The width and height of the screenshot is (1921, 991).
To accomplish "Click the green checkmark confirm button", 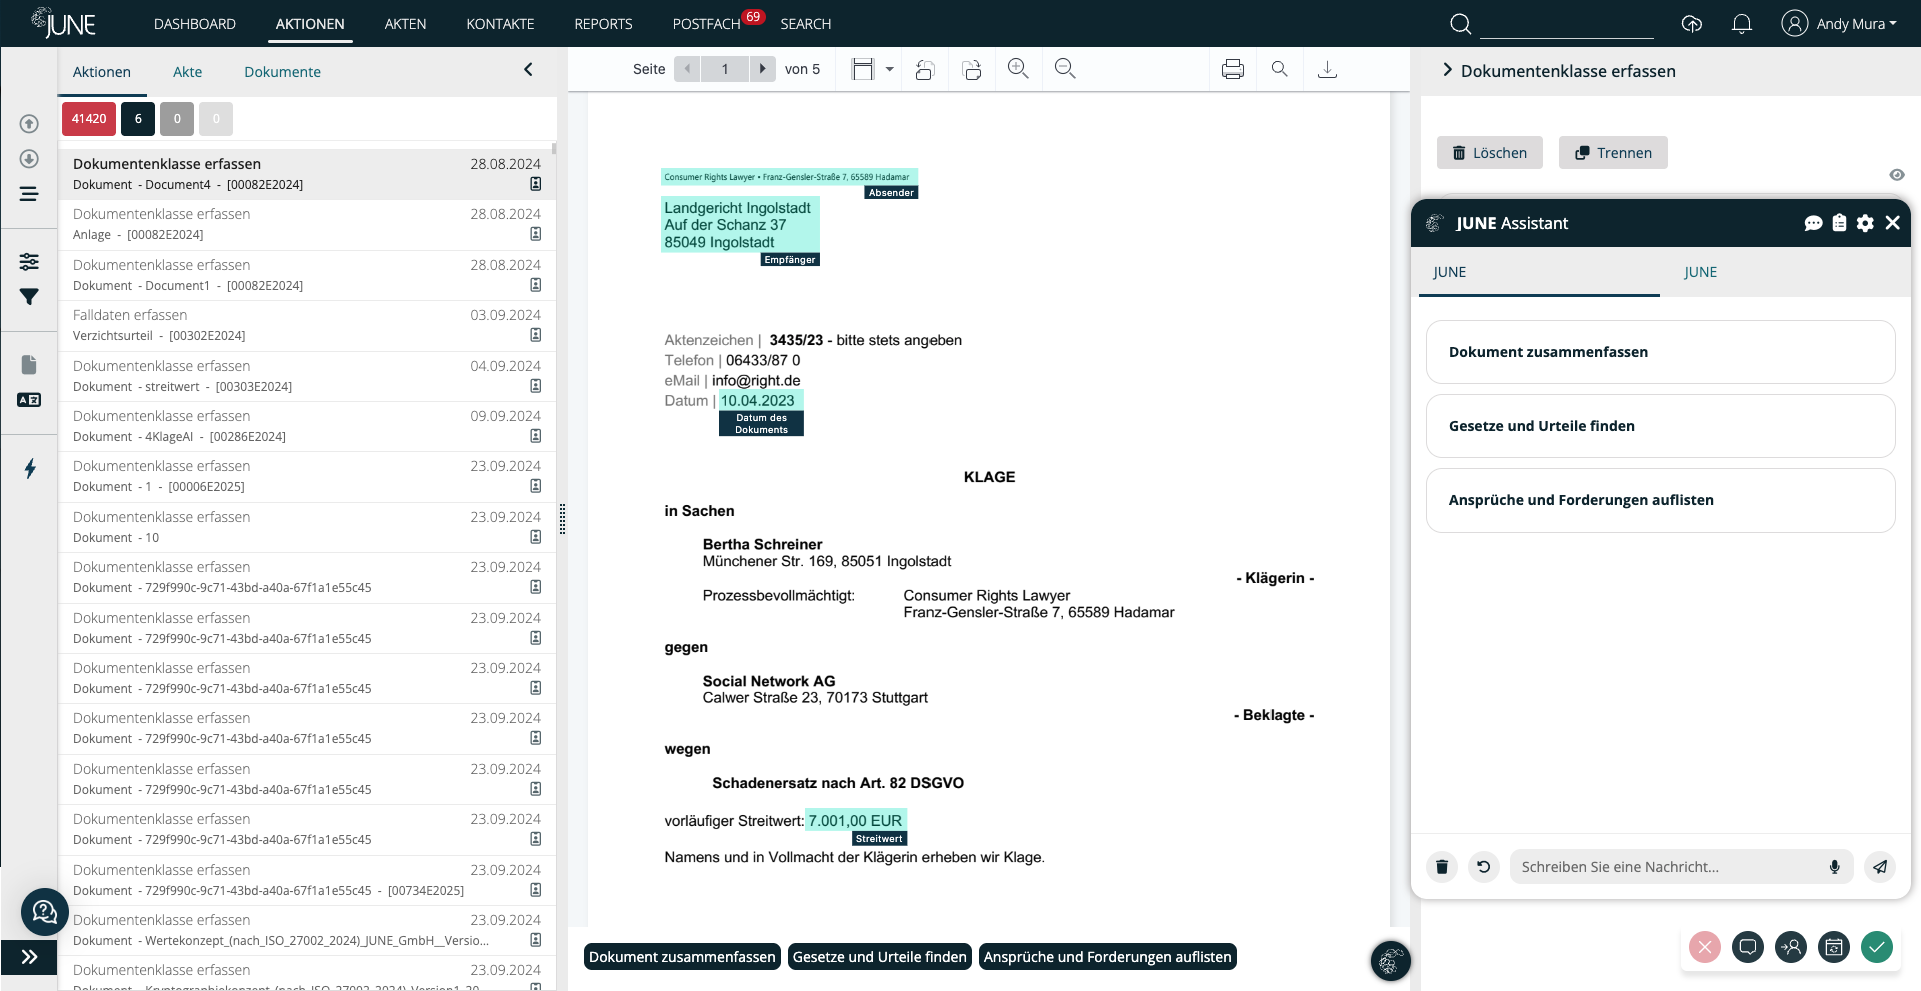I will click(1877, 947).
